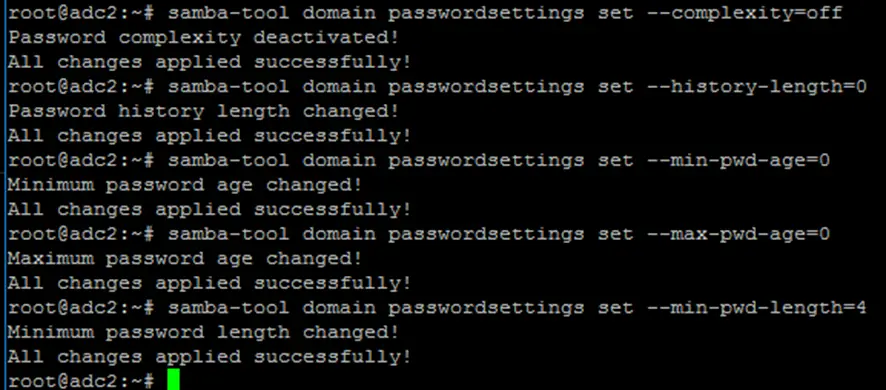The width and height of the screenshot is (886, 390).
Task: Click the first 'All changes applied successfully!' line
Action: 209,62
